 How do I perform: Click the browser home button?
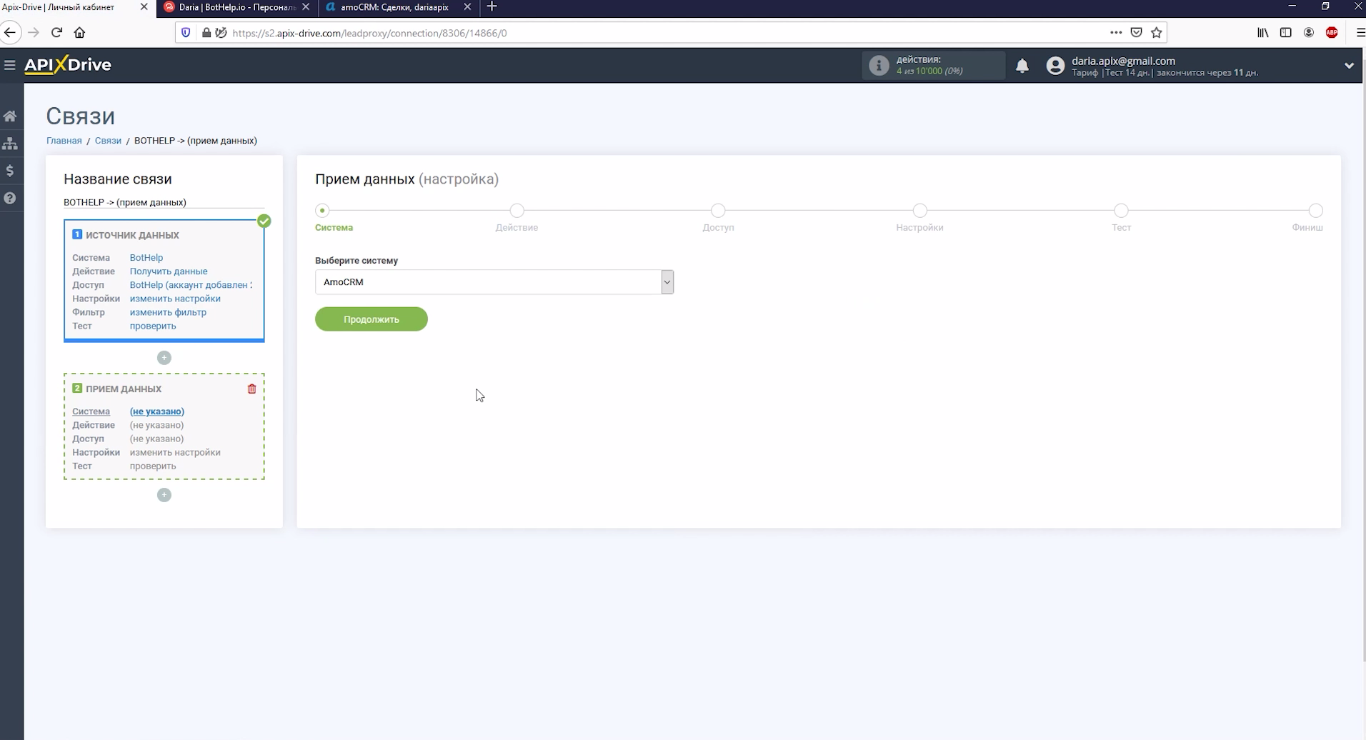80,32
